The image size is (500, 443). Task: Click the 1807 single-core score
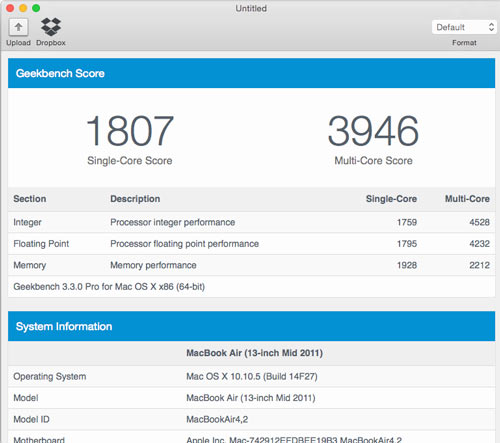tap(130, 130)
